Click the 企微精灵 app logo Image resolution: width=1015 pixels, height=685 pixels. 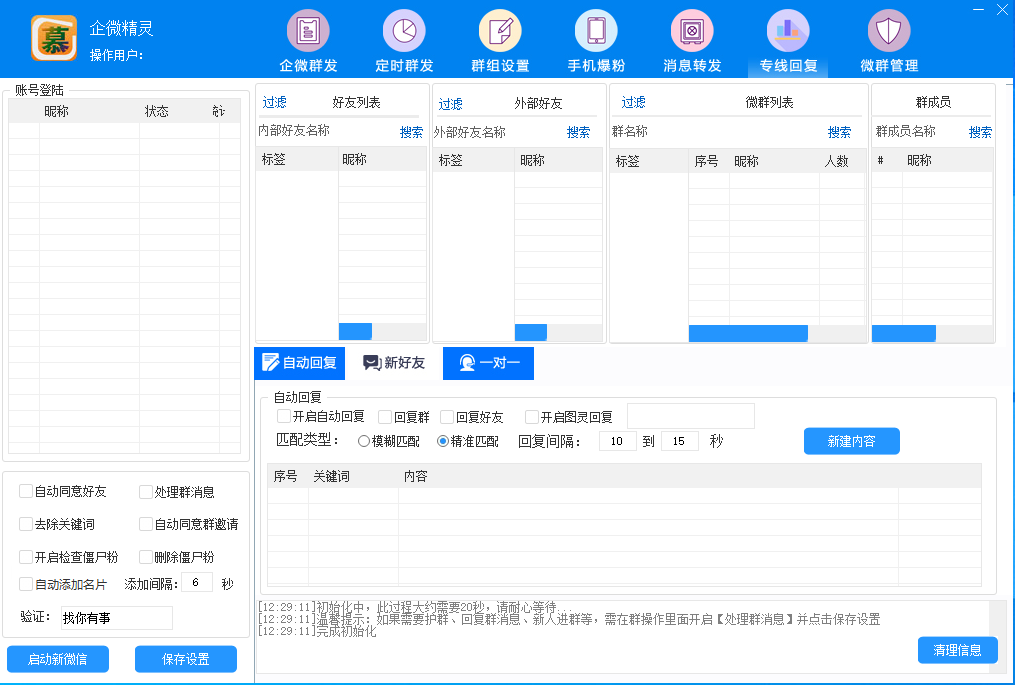(x=54, y=38)
